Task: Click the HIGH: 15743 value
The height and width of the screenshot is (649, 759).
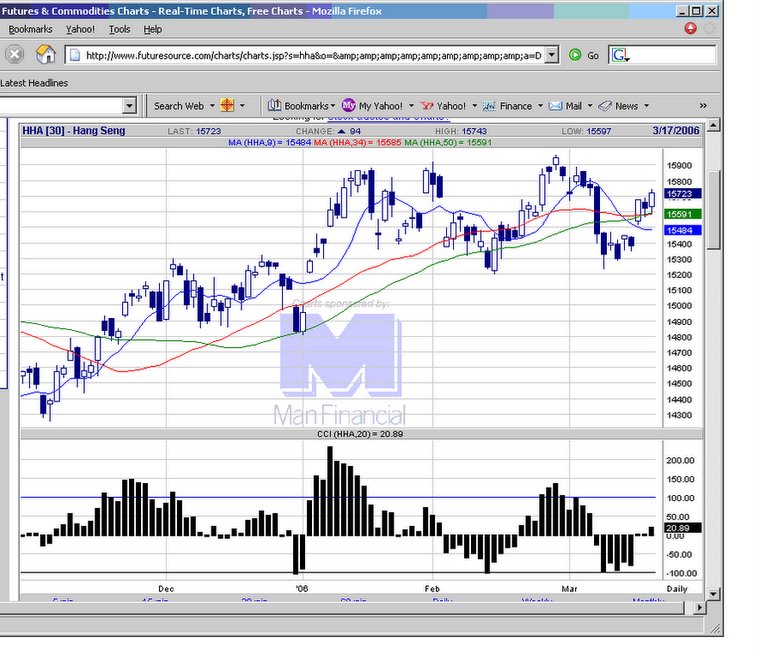Action: pyautogui.click(x=461, y=131)
